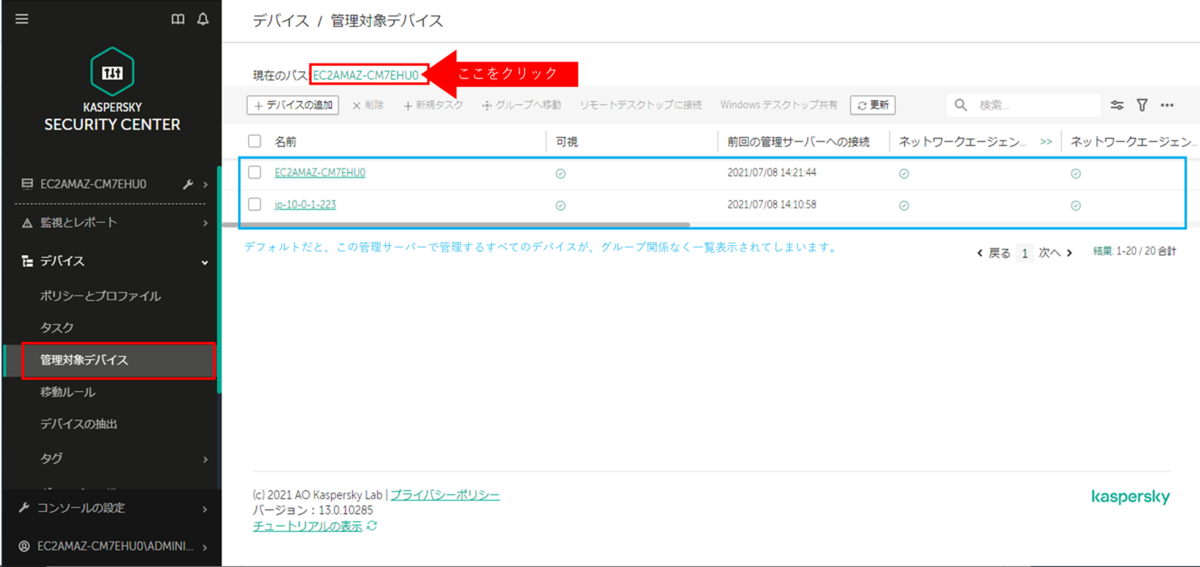The image size is (1200, 567).
Task: Click the refresh icon beside チュートリアルの表示
Action: [372, 526]
